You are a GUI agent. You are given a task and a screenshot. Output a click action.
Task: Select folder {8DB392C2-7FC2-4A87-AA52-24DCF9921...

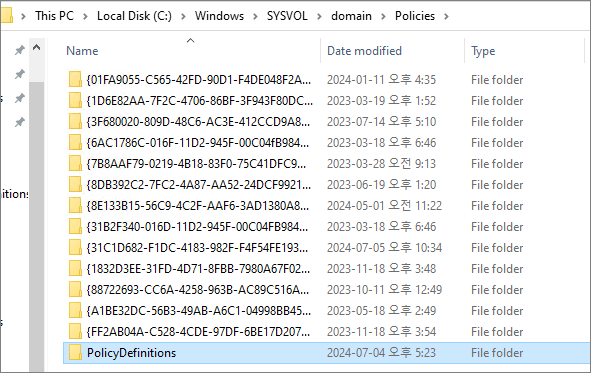pyautogui.click(x=199, y=185)
